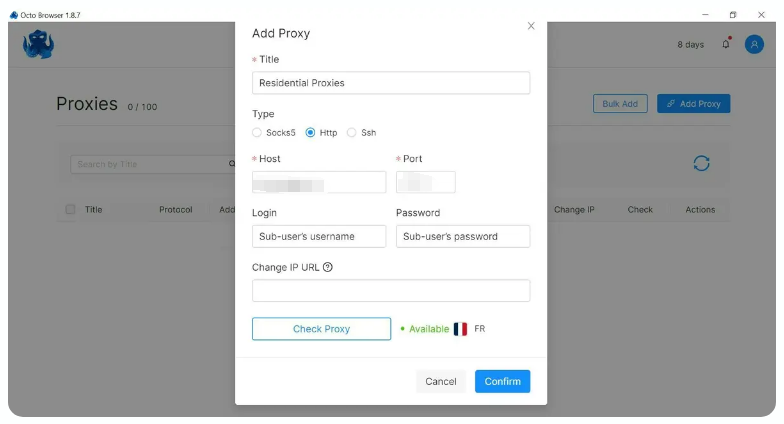Cancel the Add Proxy dialog
The image size is (784, 424).
tap(440, 382)
